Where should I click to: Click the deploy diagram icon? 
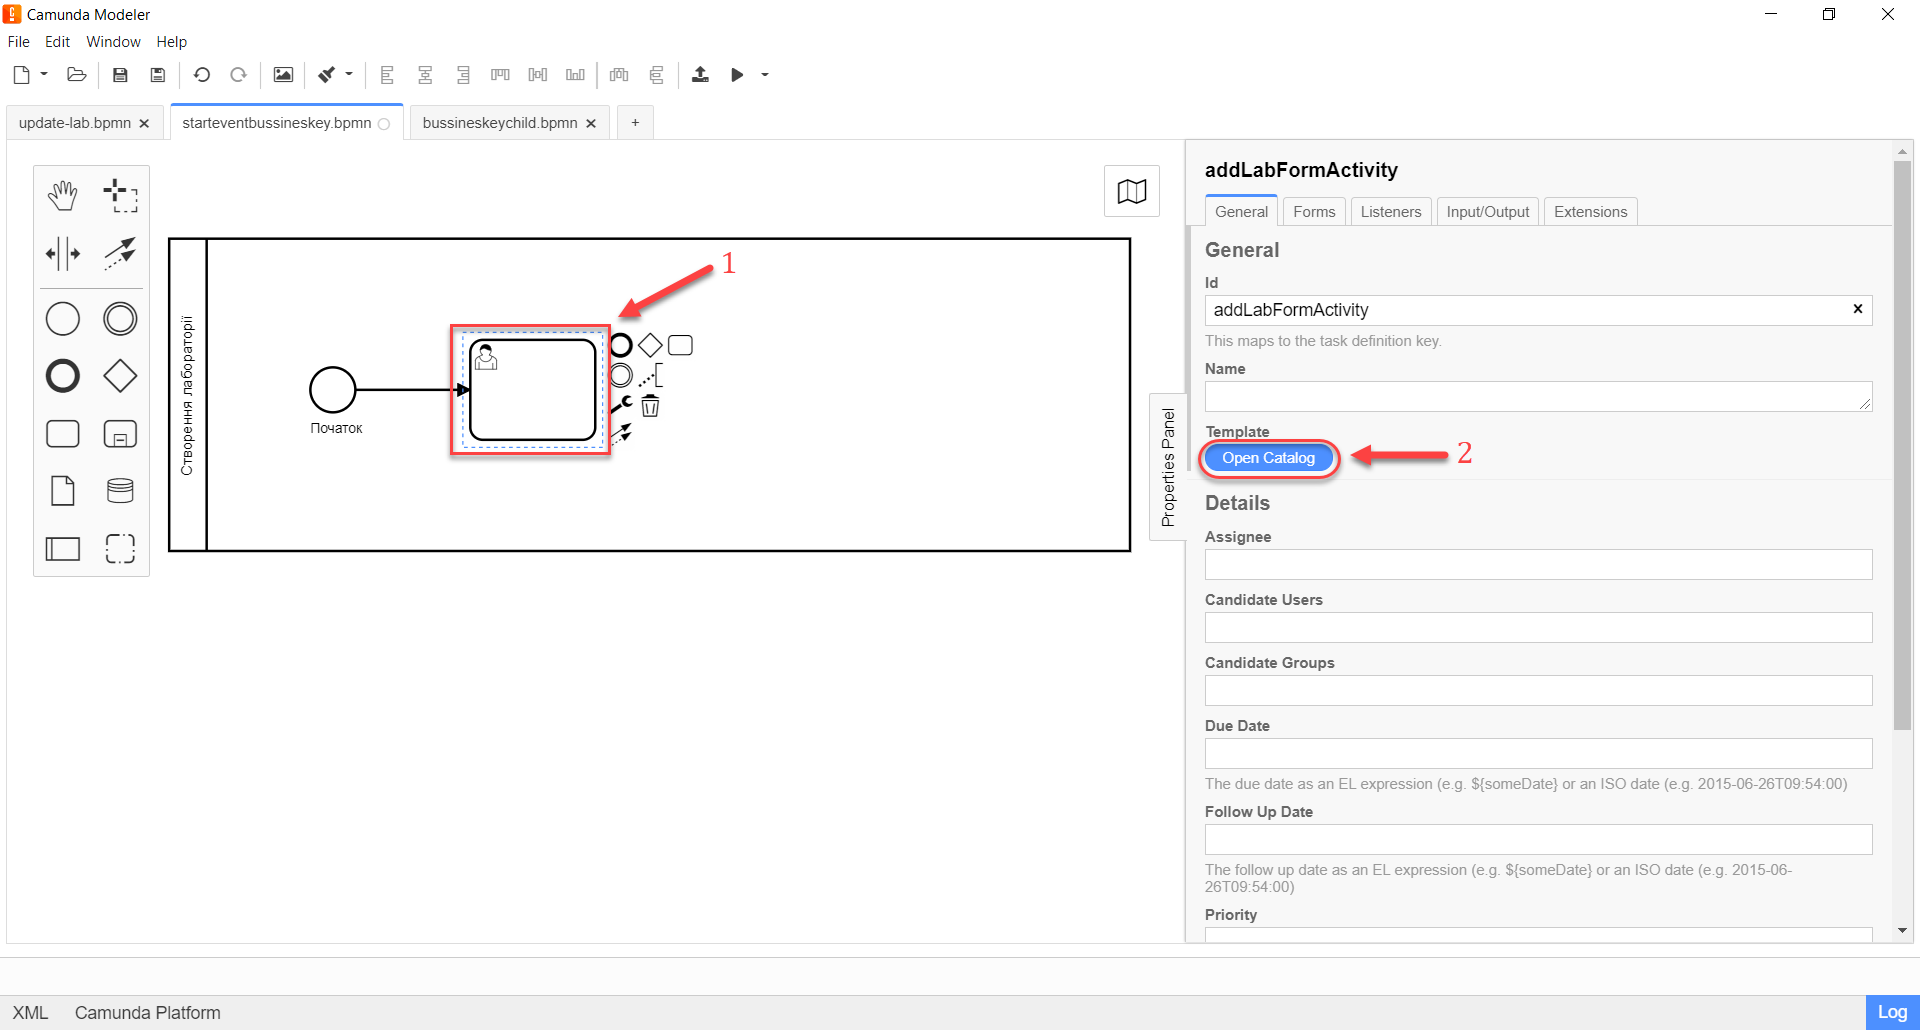pos(700,75)
